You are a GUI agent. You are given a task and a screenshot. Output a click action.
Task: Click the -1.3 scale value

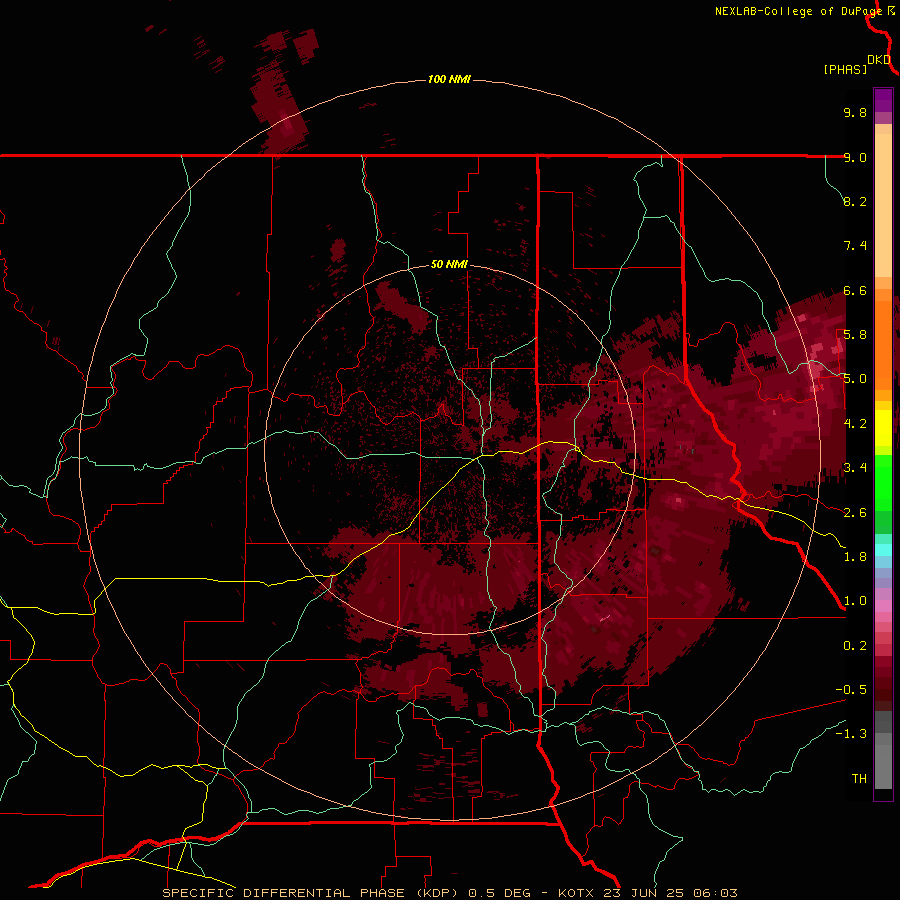tap(851, 734)
